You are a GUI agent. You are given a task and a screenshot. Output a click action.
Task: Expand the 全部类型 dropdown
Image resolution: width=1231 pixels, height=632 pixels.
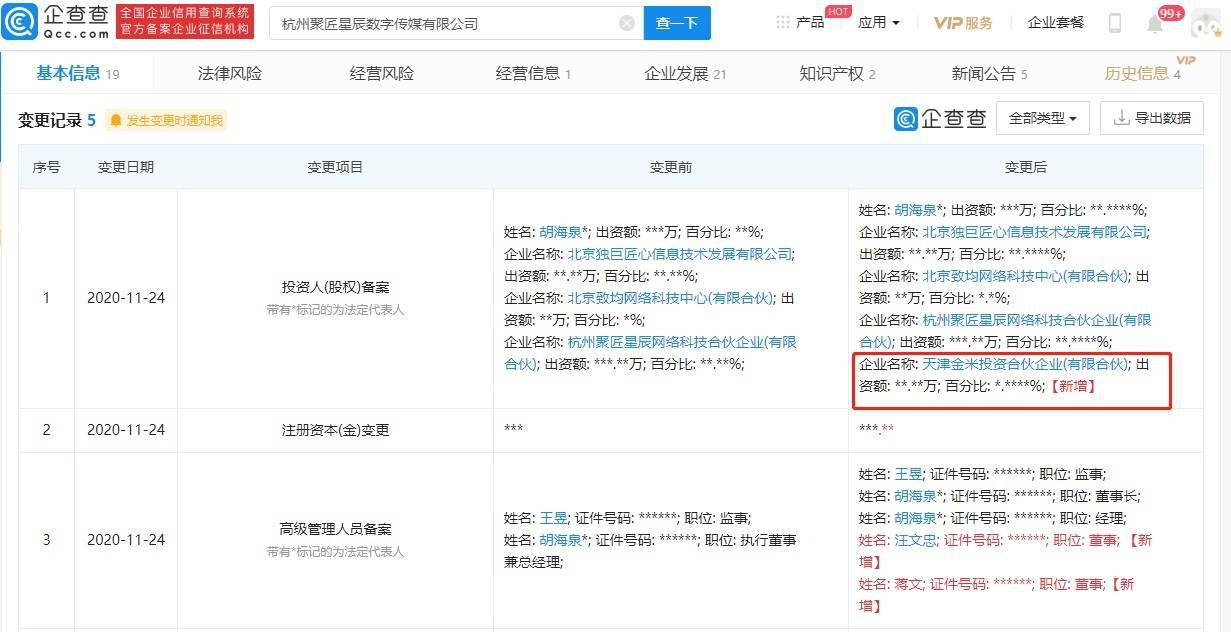pos(1043,118)
